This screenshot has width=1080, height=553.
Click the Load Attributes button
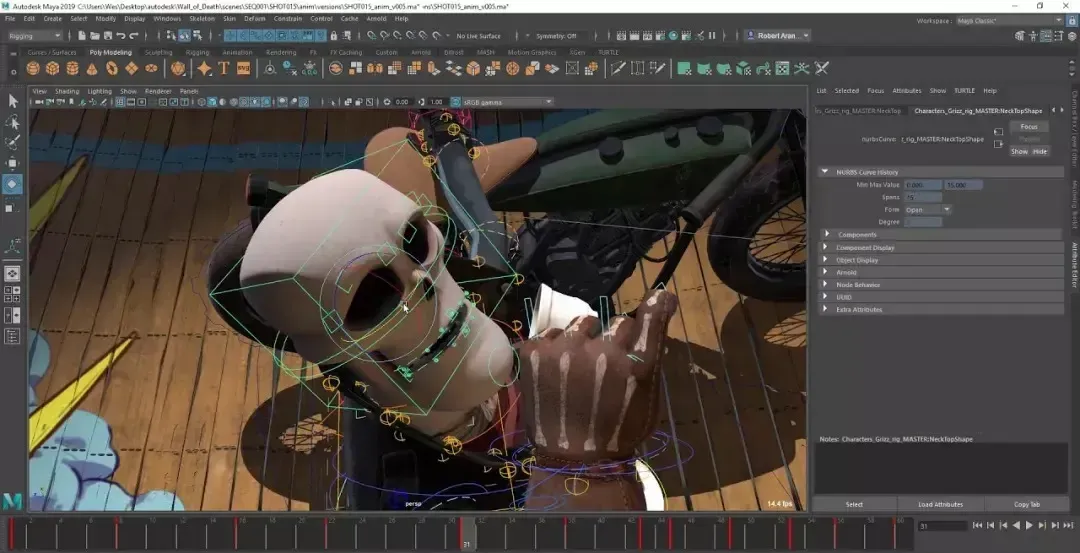pyautogui.click(x=940, y=504)
